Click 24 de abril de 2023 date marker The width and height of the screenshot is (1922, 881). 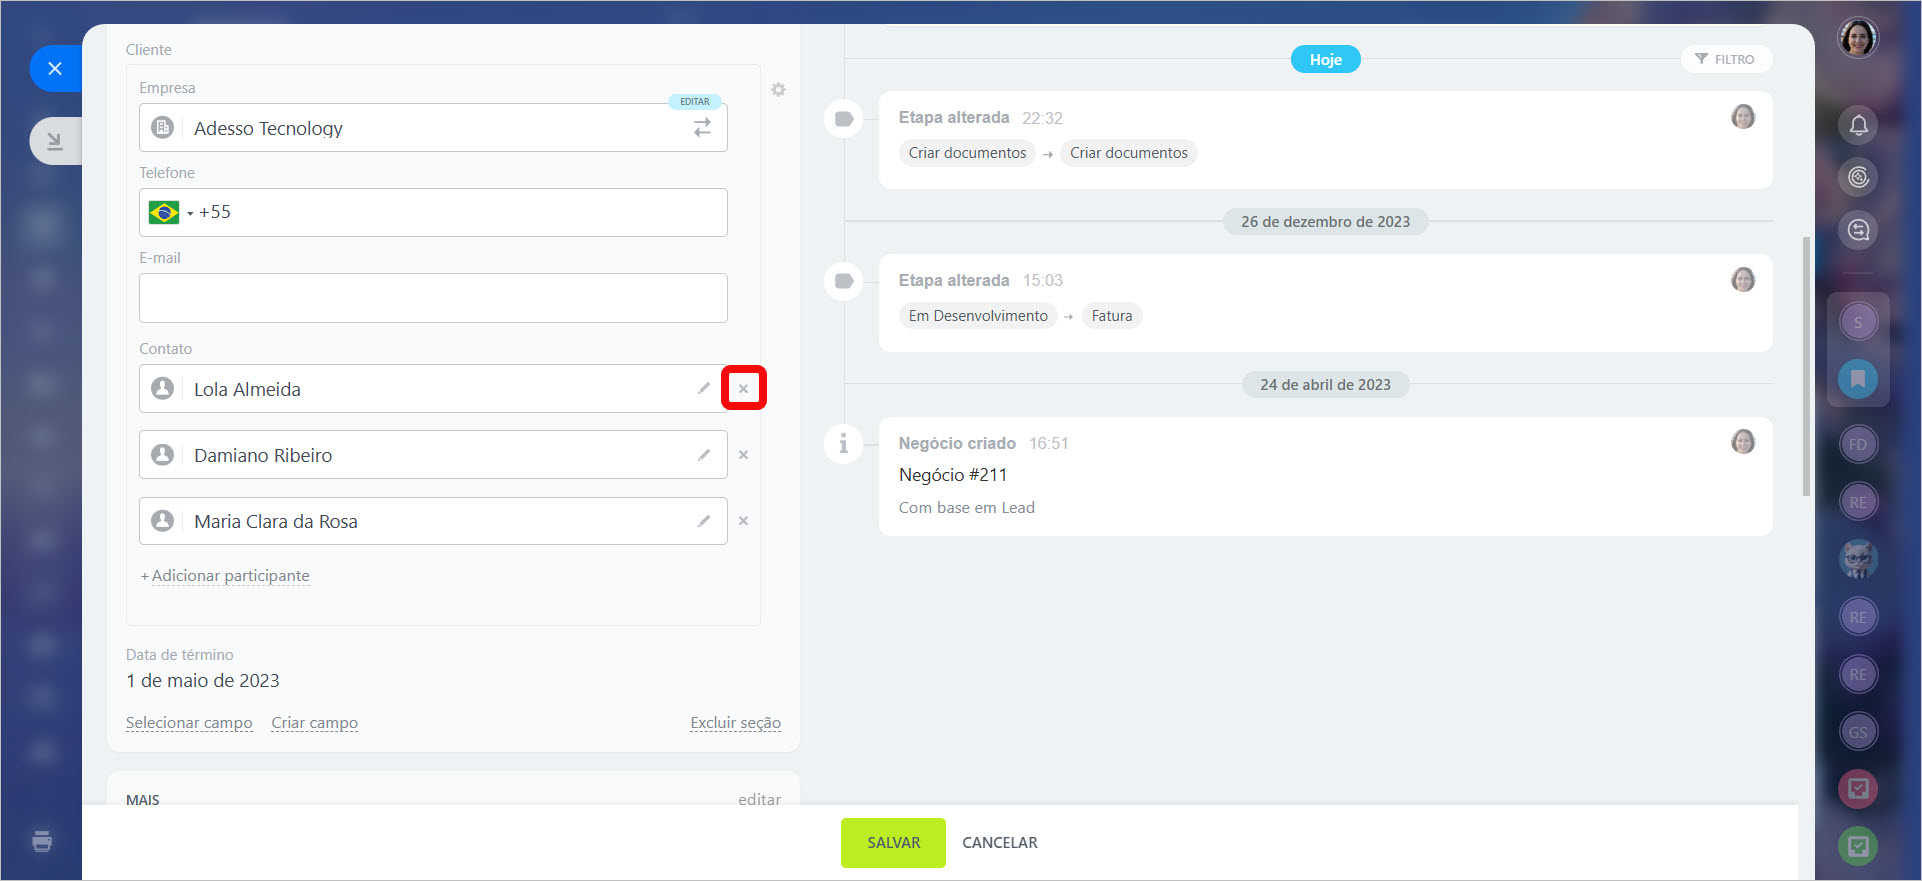click(x=1325, y=385)
